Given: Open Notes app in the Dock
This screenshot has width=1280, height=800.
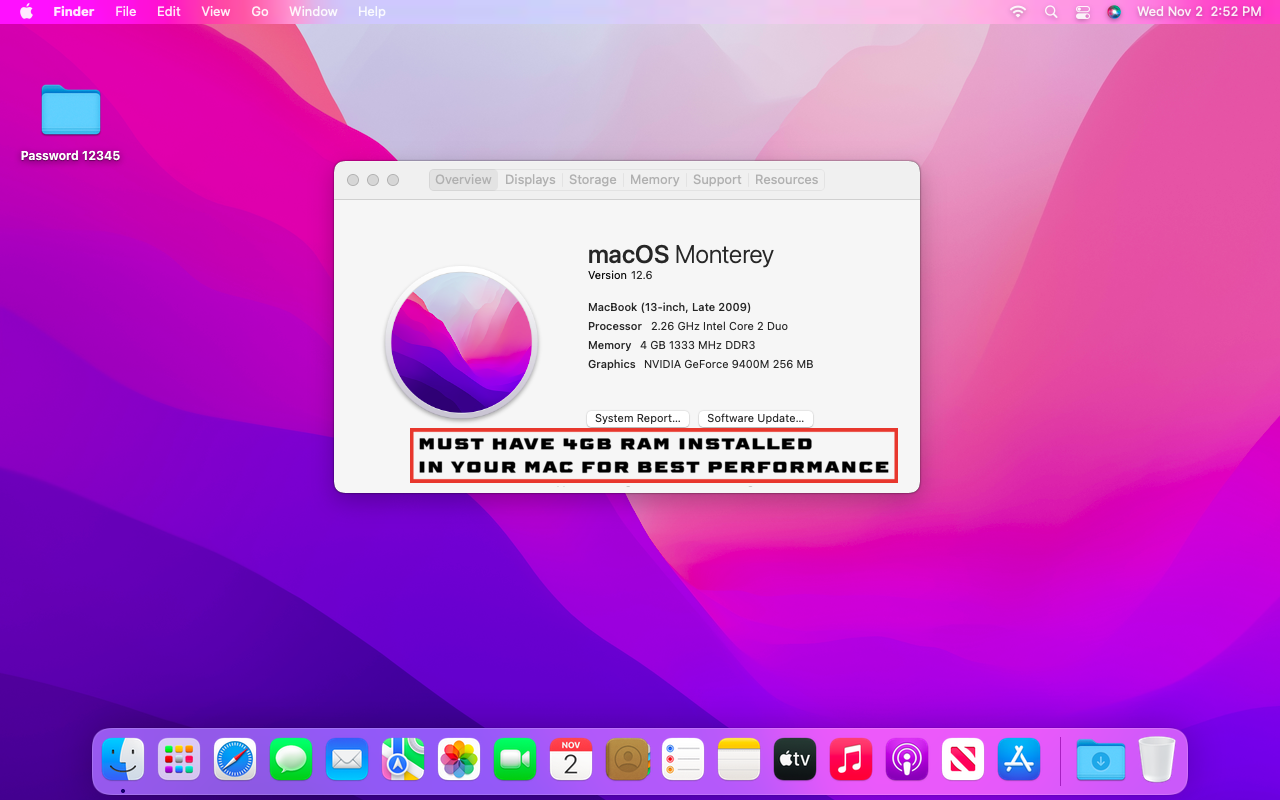Looking at the screenshot, I should click(x=739, y=760).
